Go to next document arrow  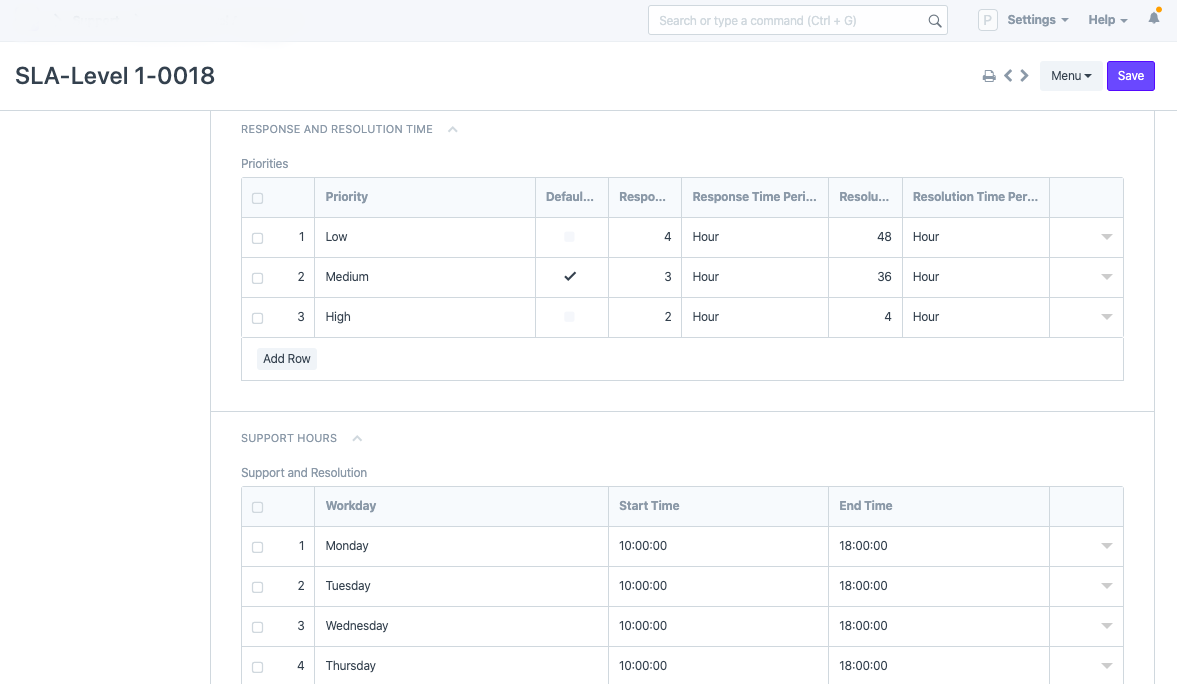click(1024, 76)
